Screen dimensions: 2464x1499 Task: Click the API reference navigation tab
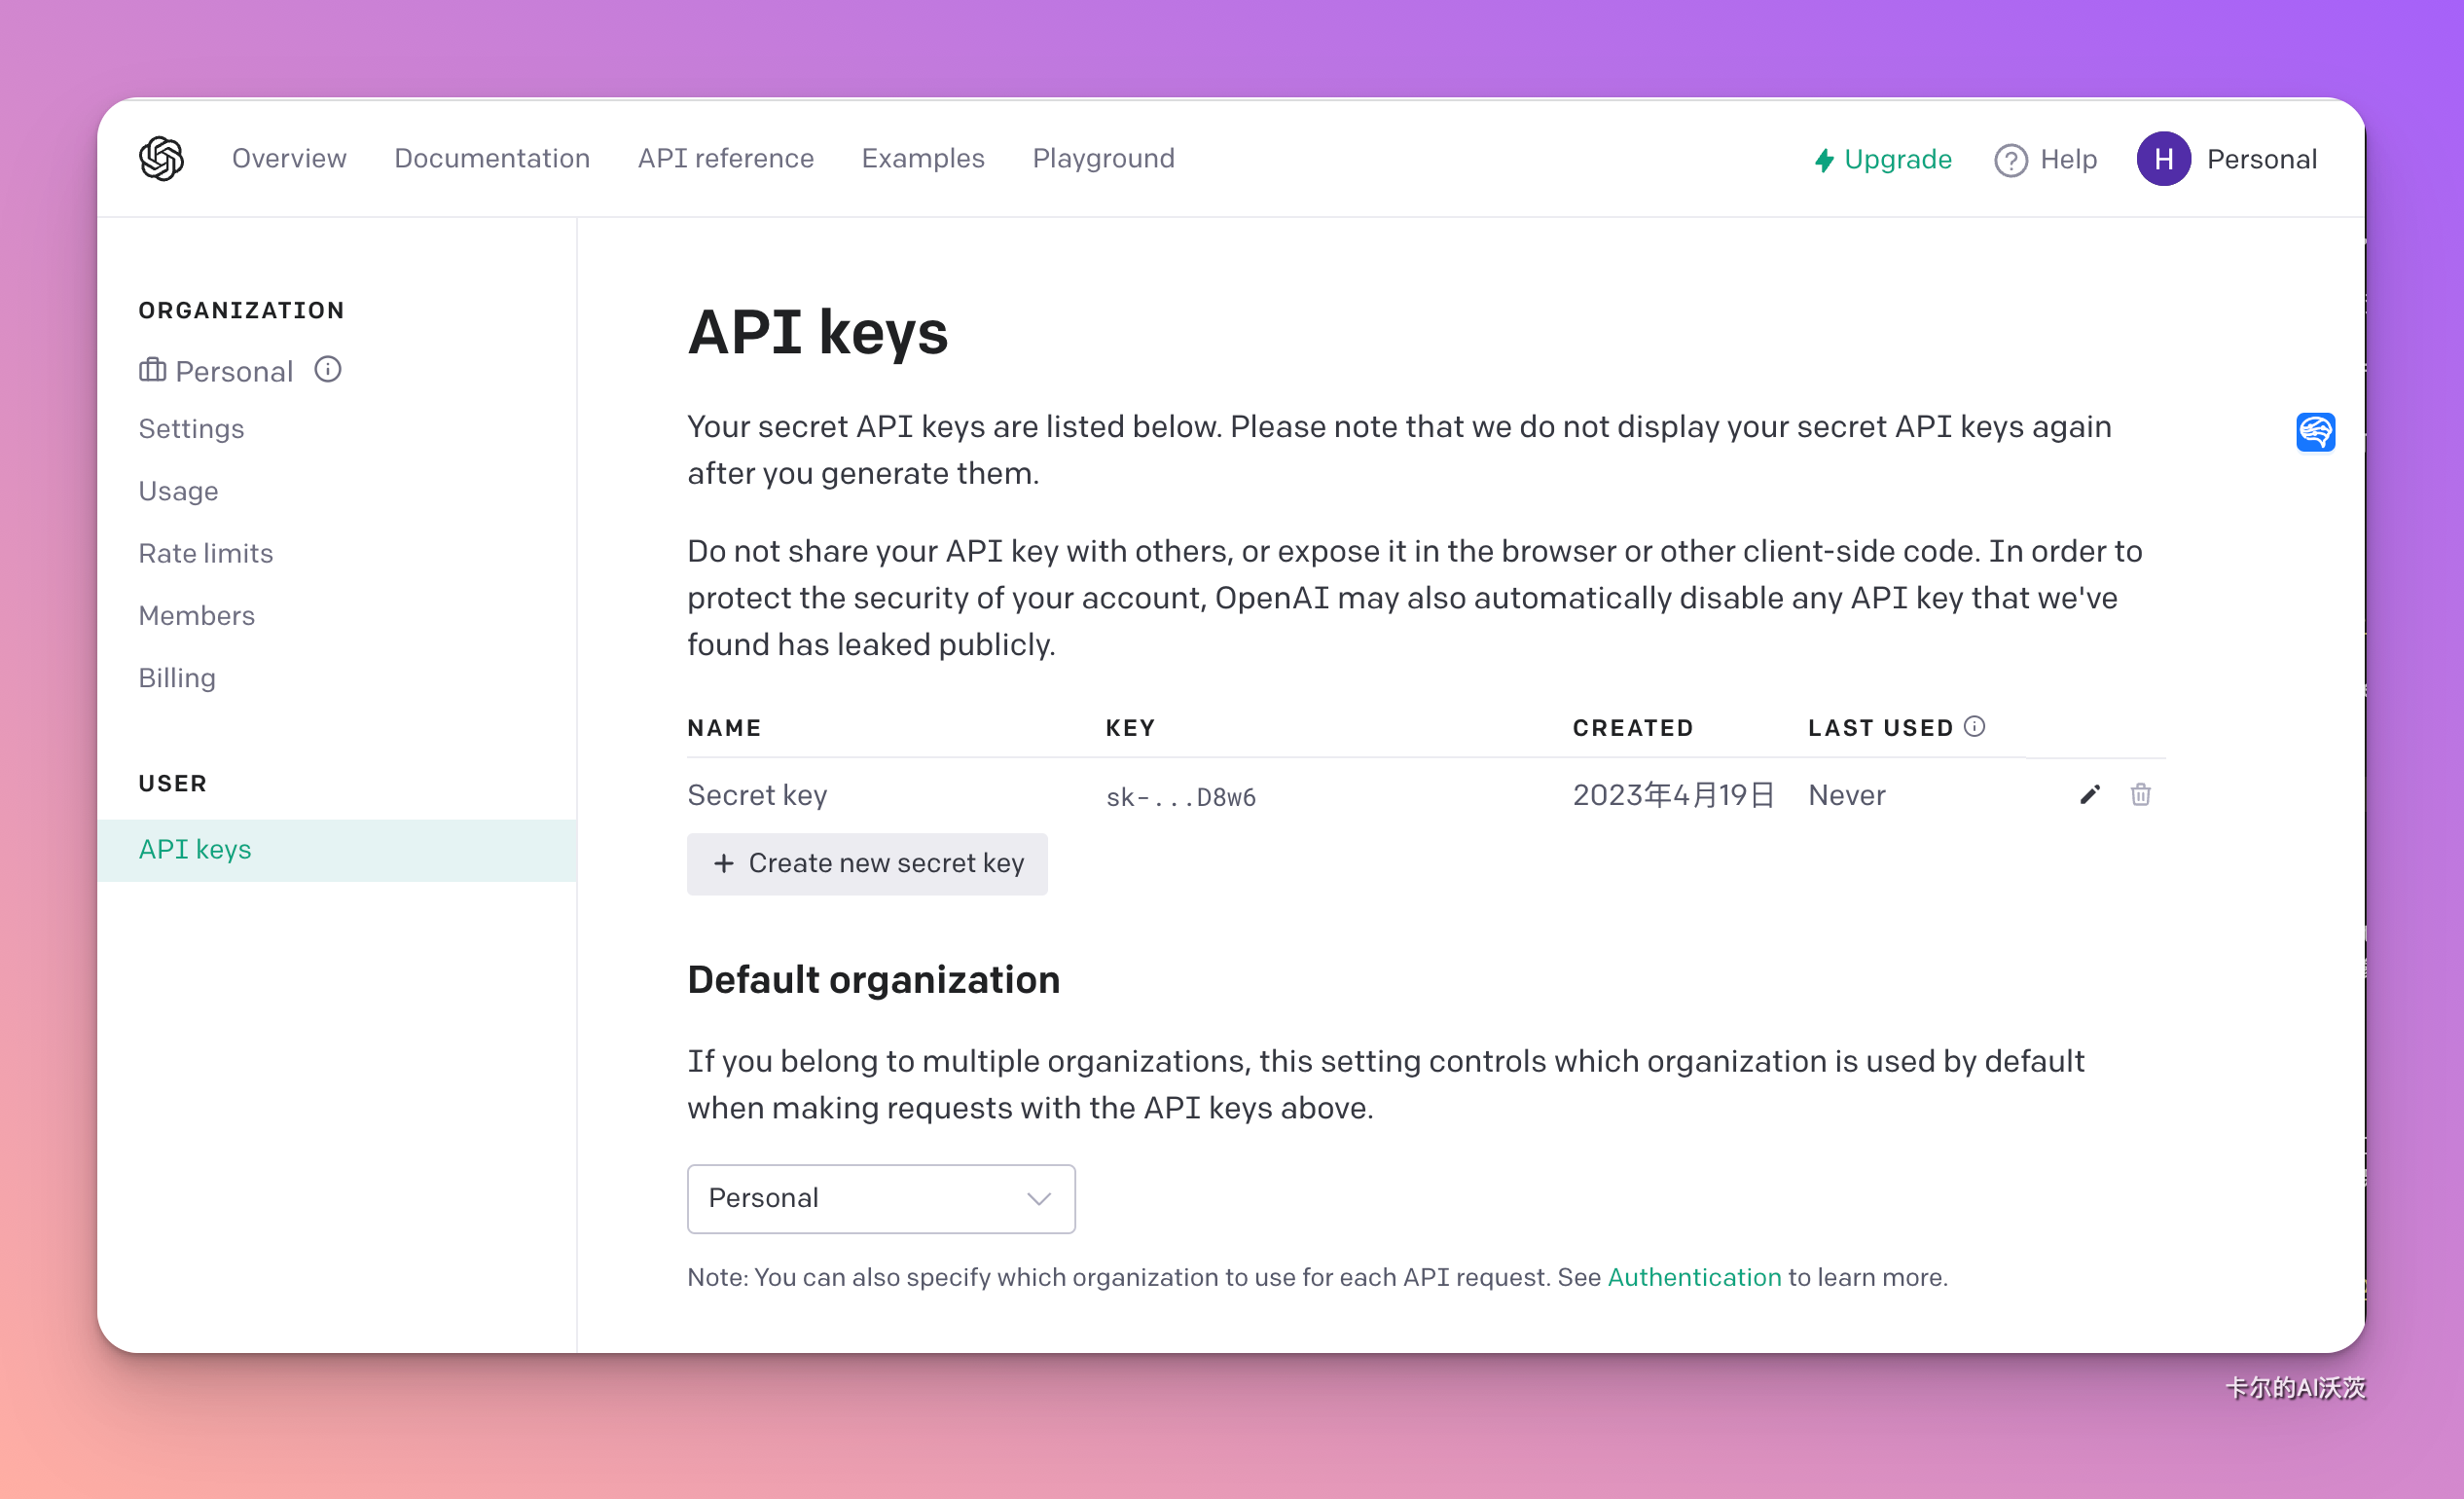click(x=725, y=159)
